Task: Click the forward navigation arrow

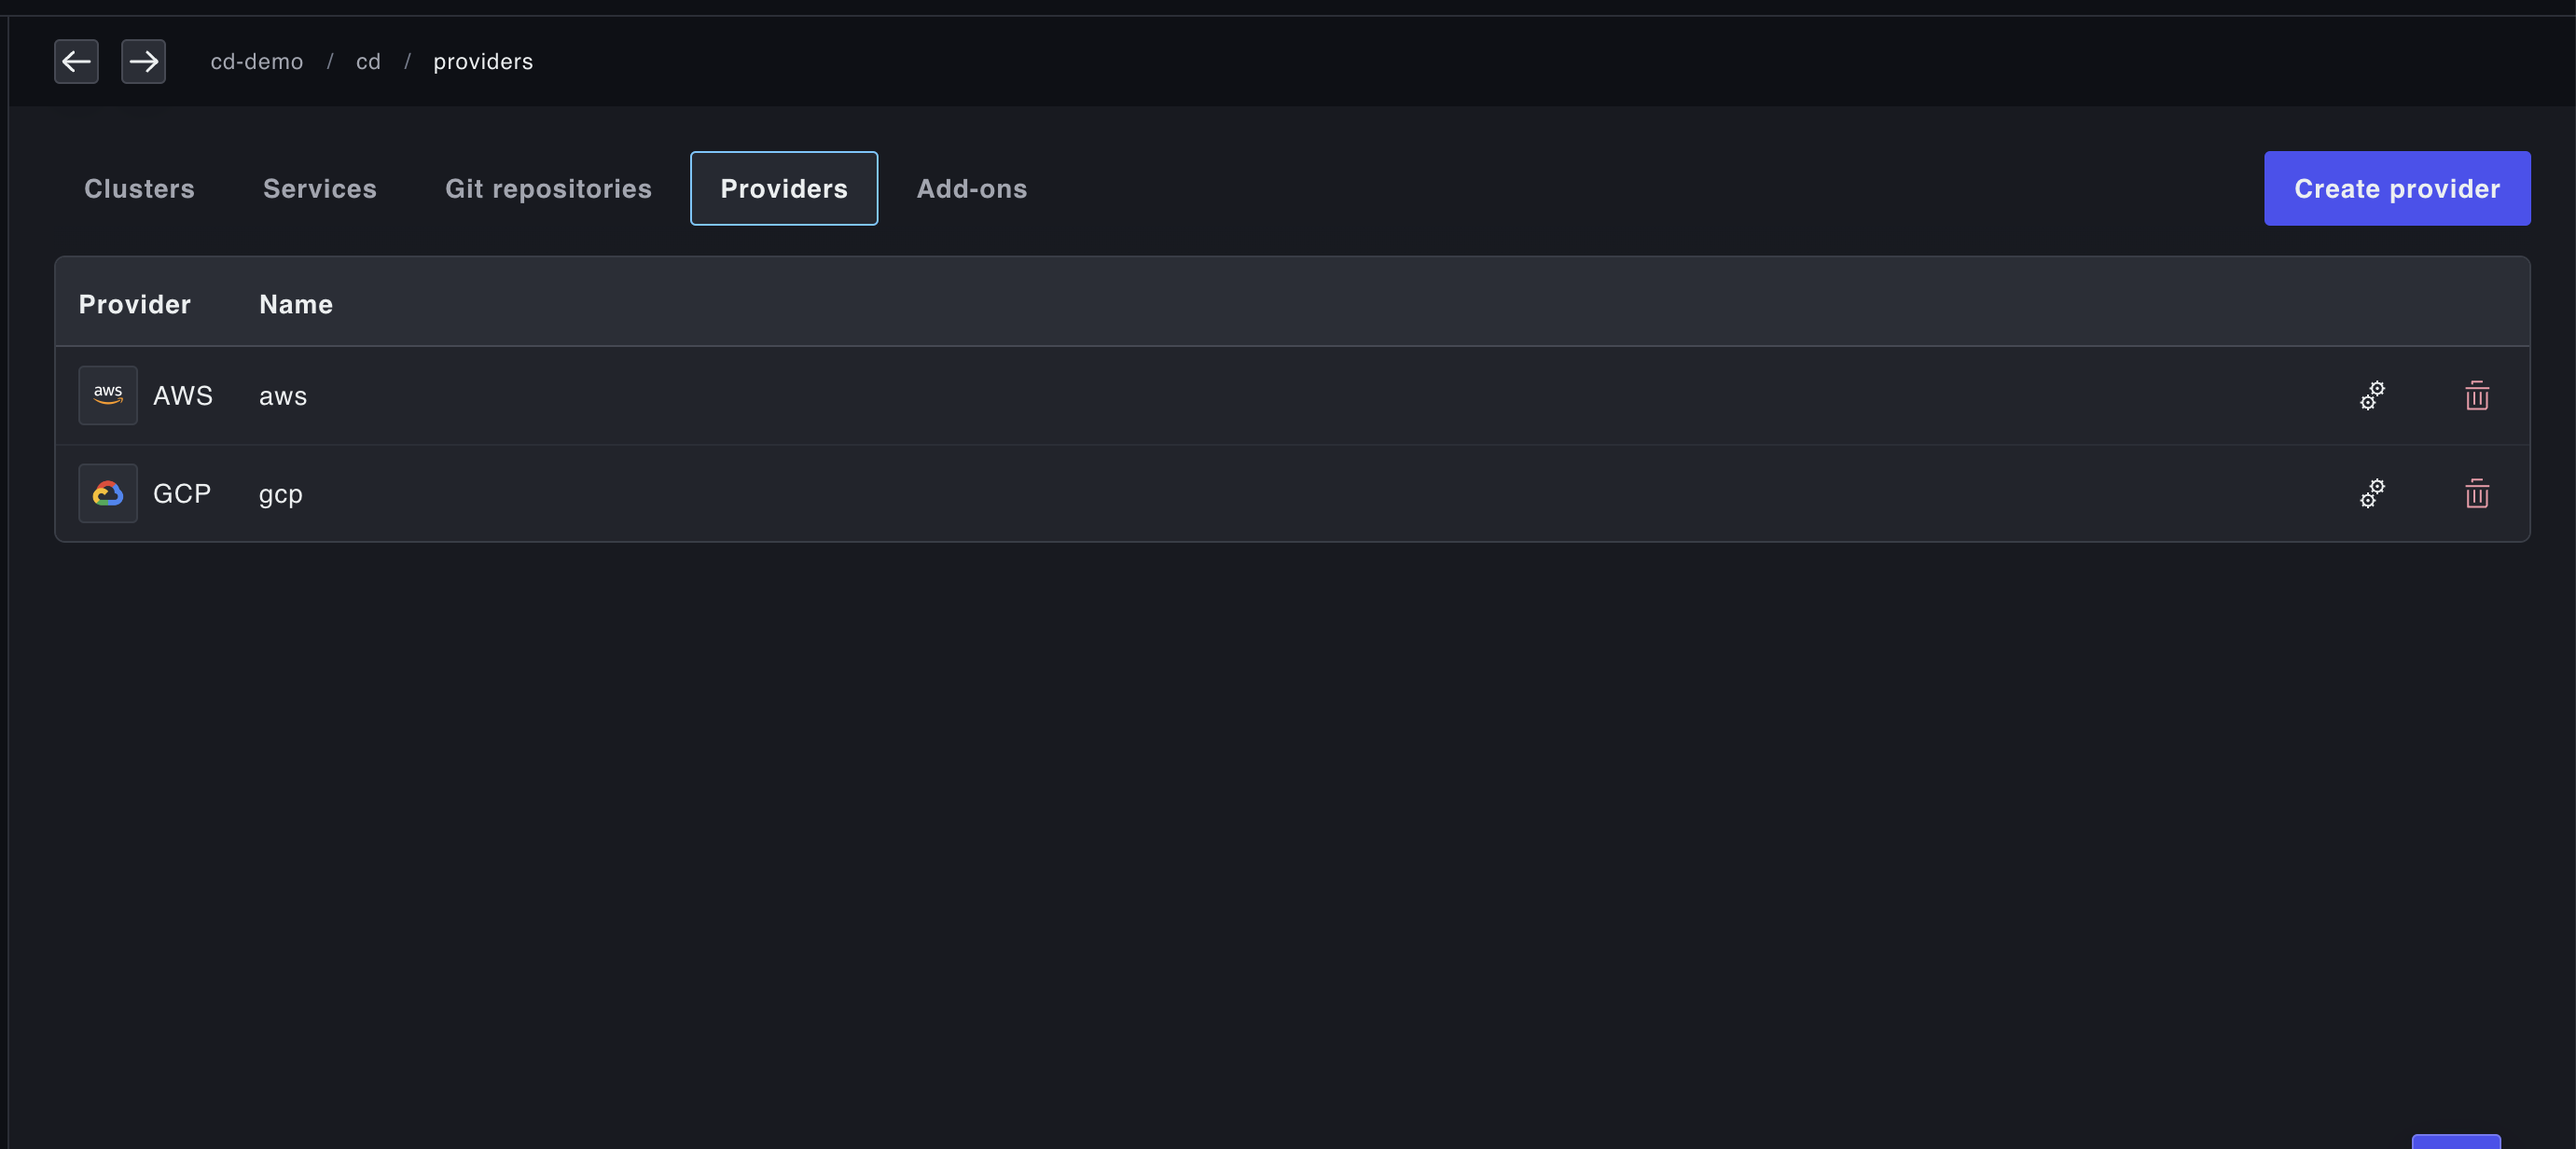Action: 143,62
